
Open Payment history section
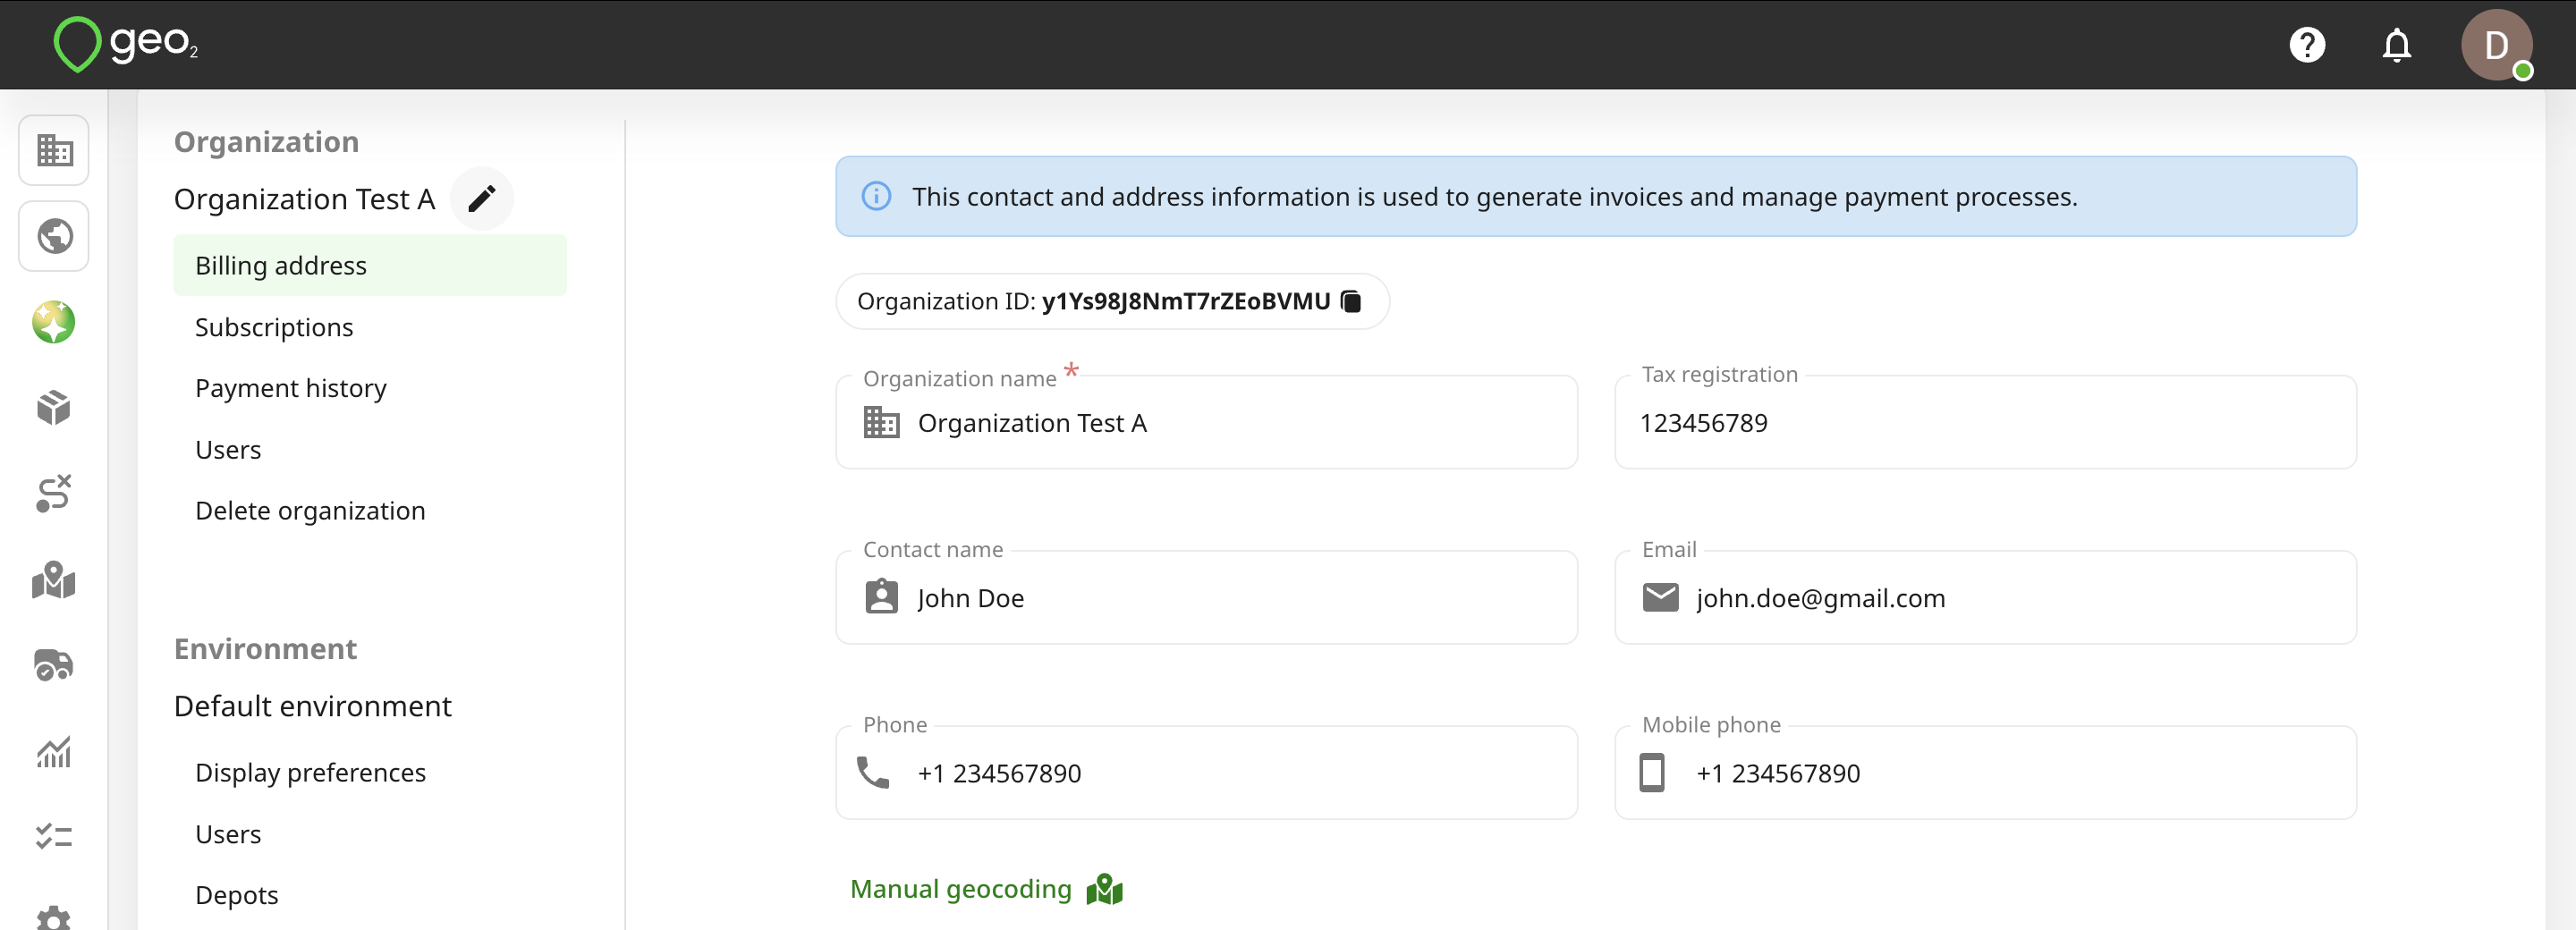[x=291, y=388]
